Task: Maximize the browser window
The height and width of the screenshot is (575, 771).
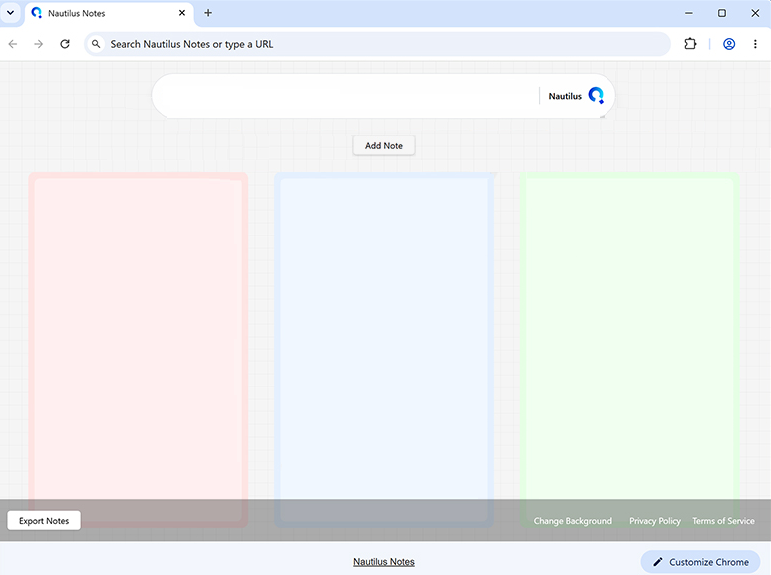Action: point(722,13)
